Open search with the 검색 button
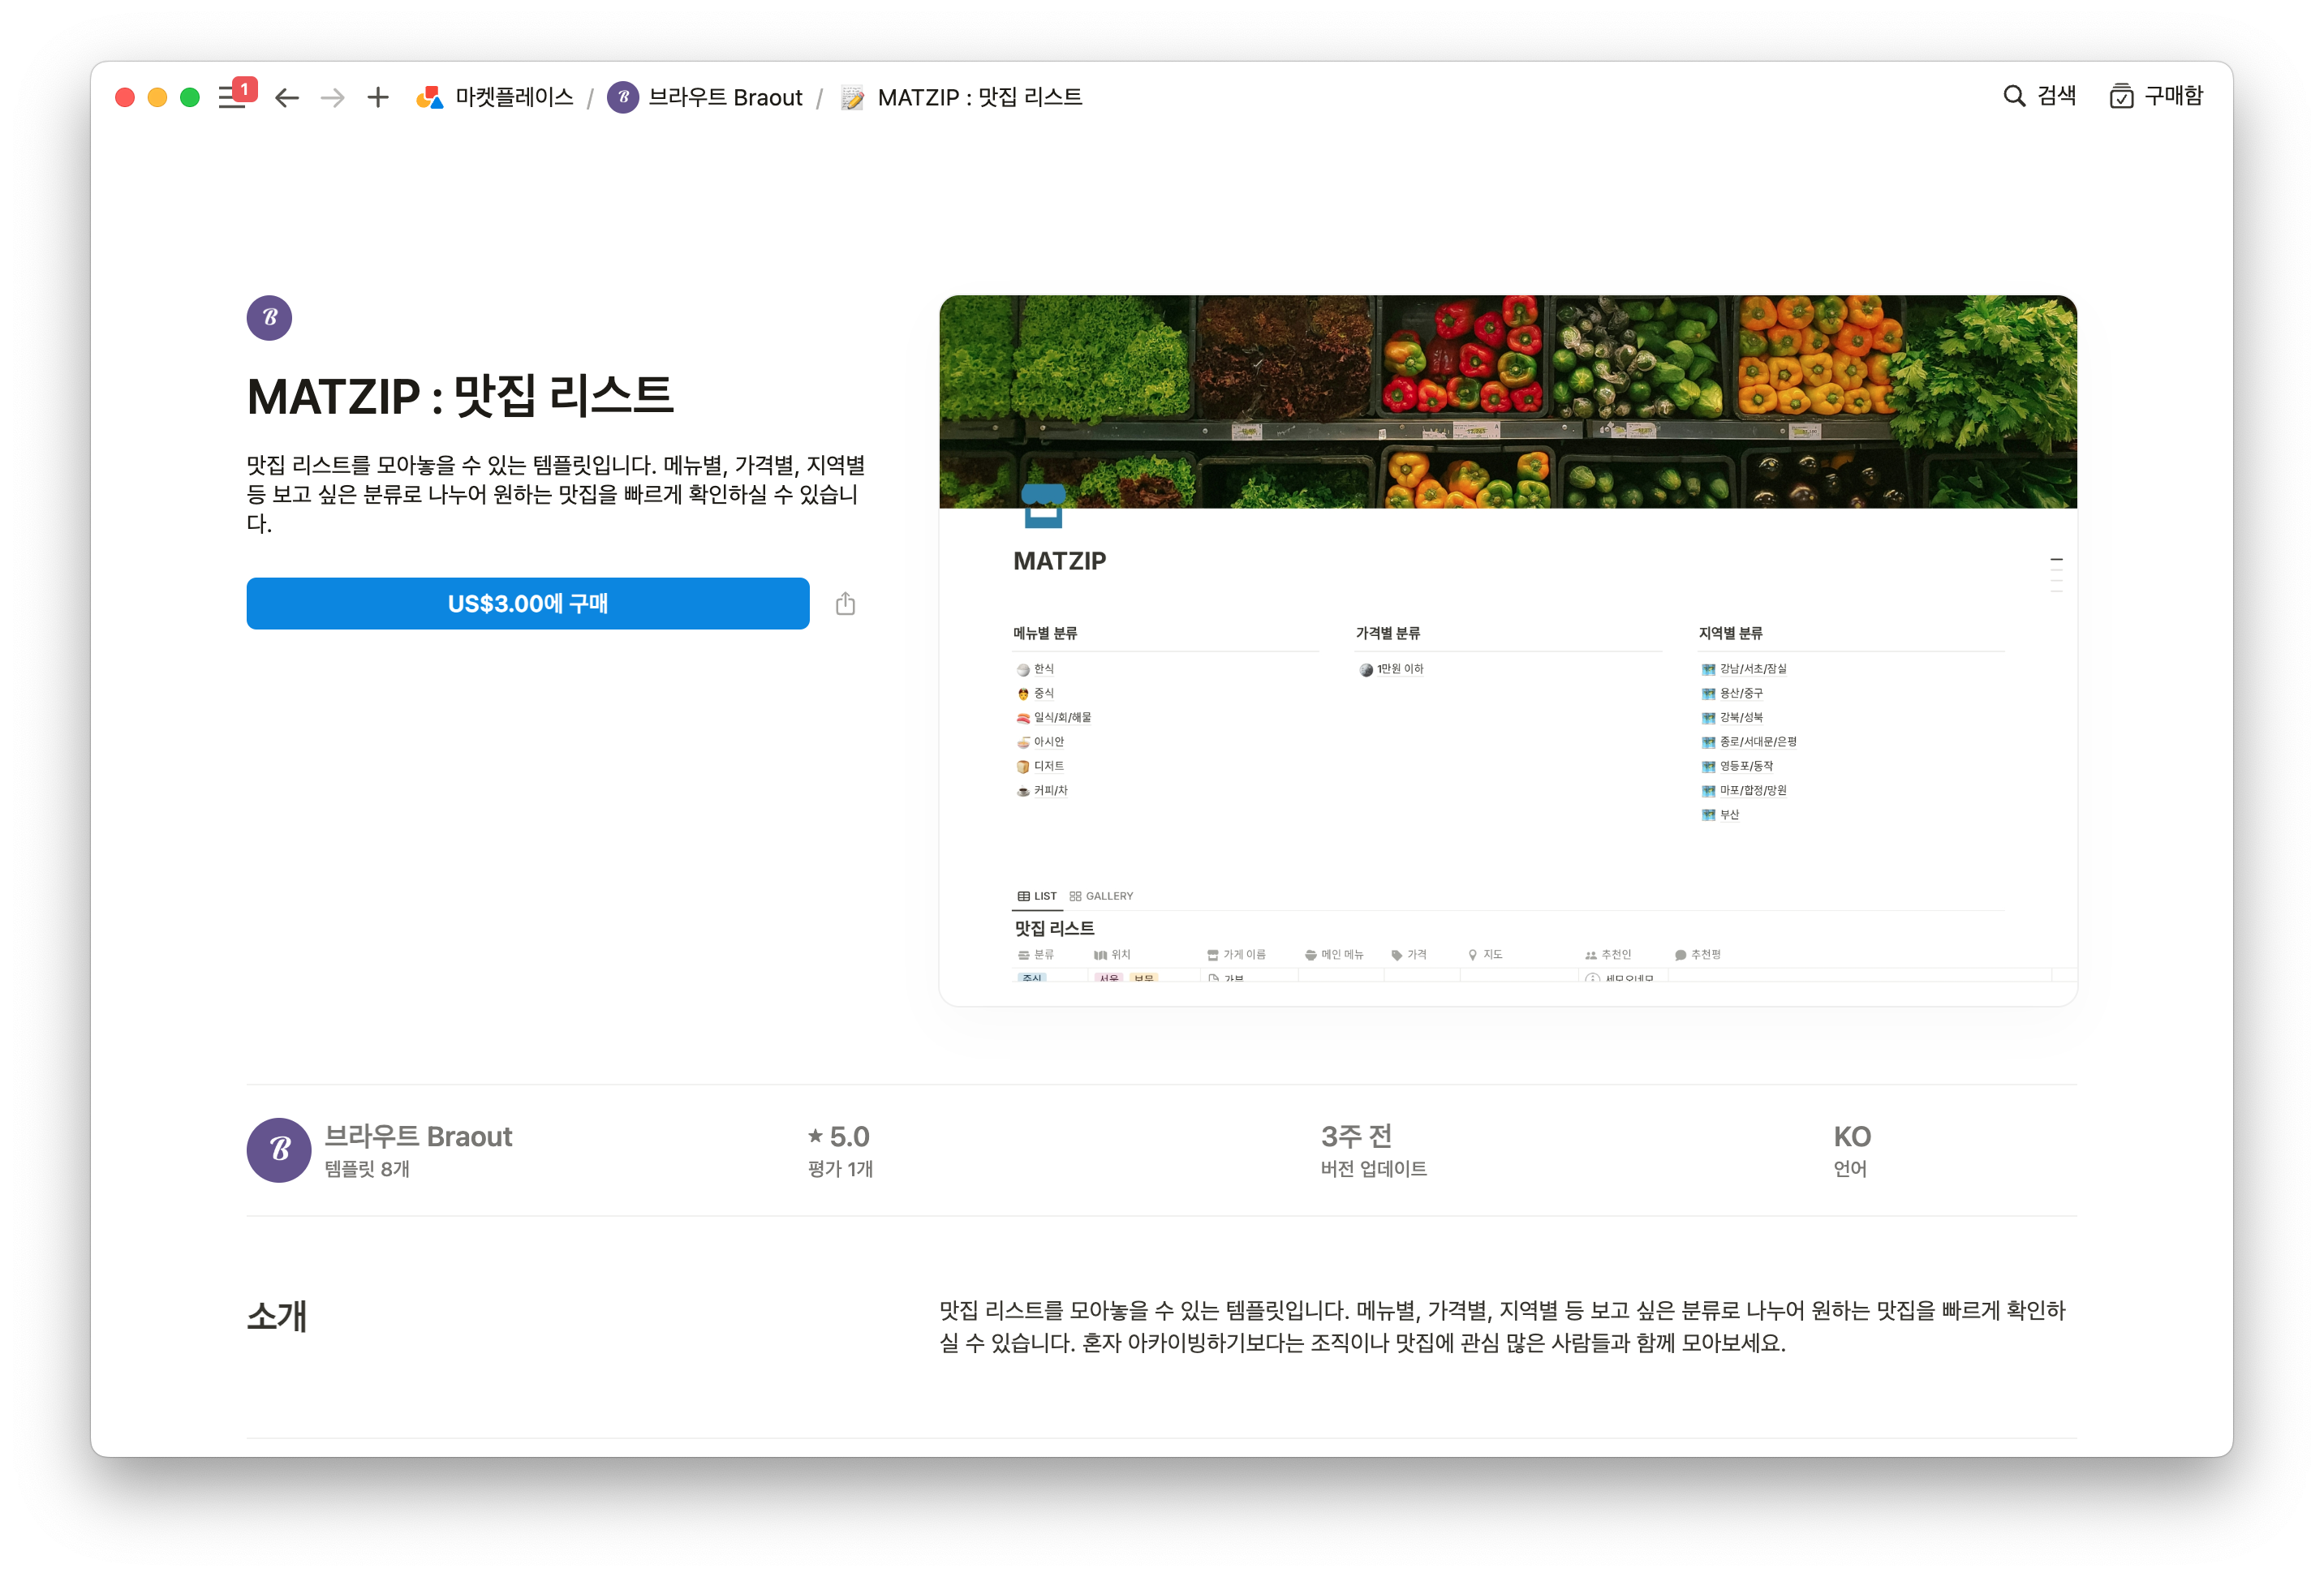The image size is (2324, 1577). 2040,96
